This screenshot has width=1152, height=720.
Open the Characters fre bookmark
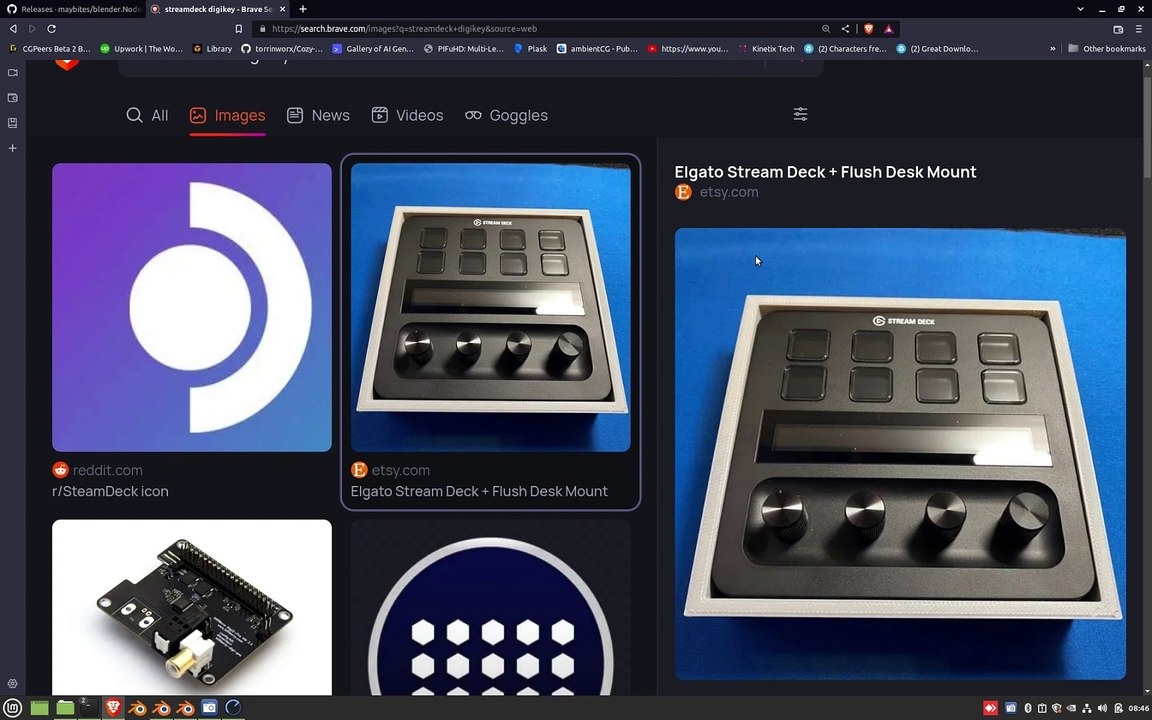846,48
